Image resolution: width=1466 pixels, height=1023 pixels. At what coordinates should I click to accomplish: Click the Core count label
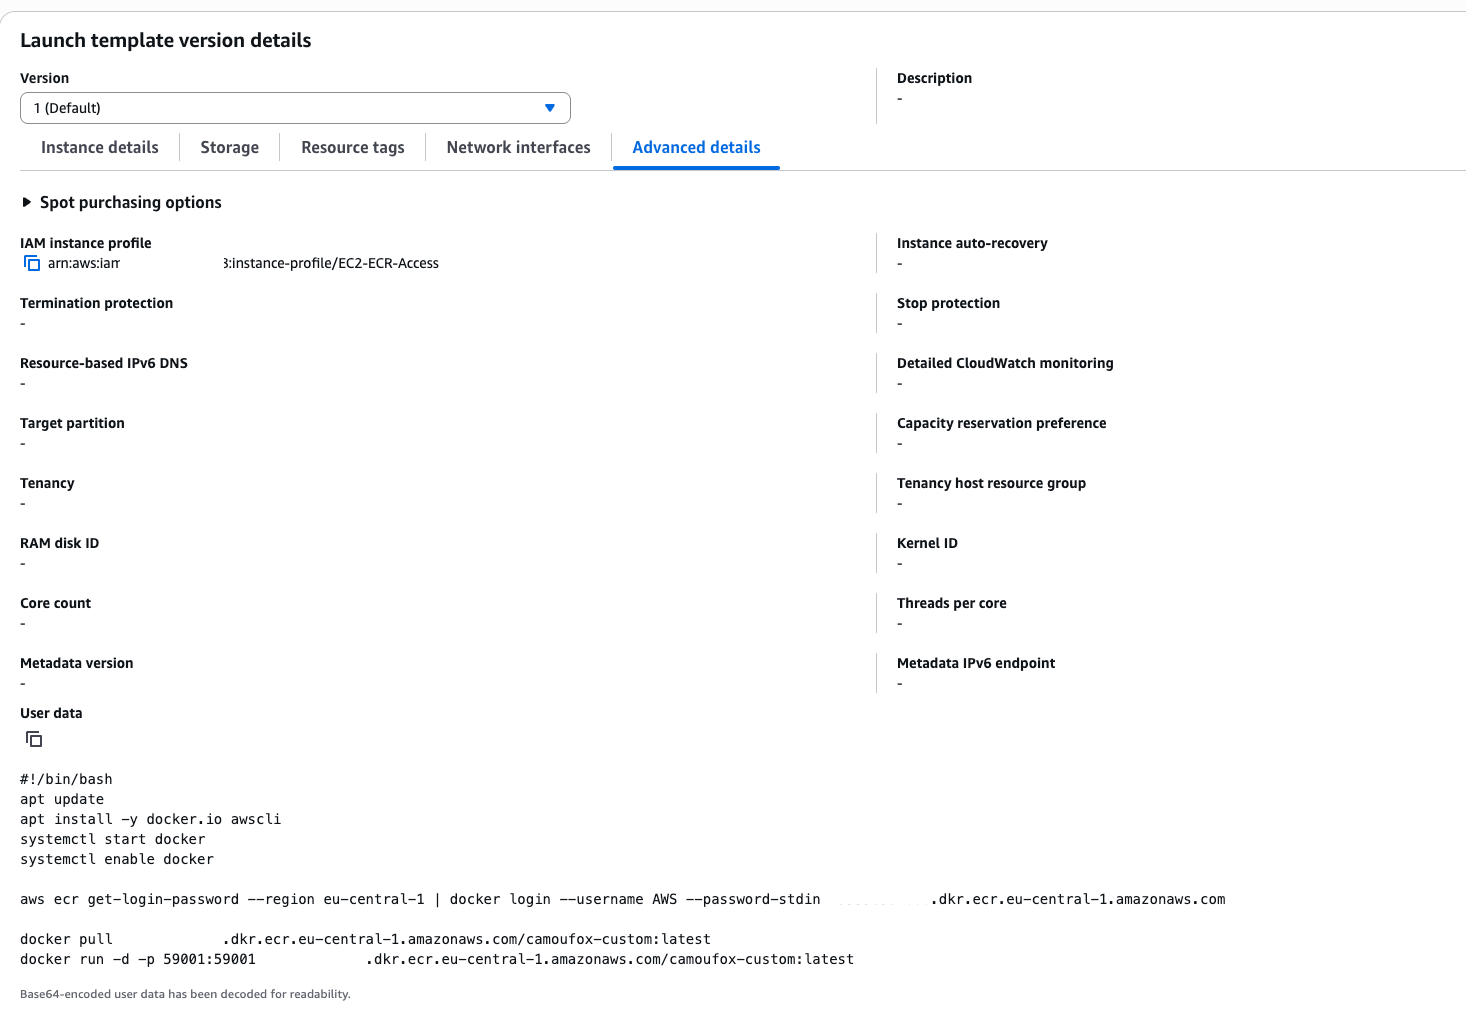click(55, 603)
